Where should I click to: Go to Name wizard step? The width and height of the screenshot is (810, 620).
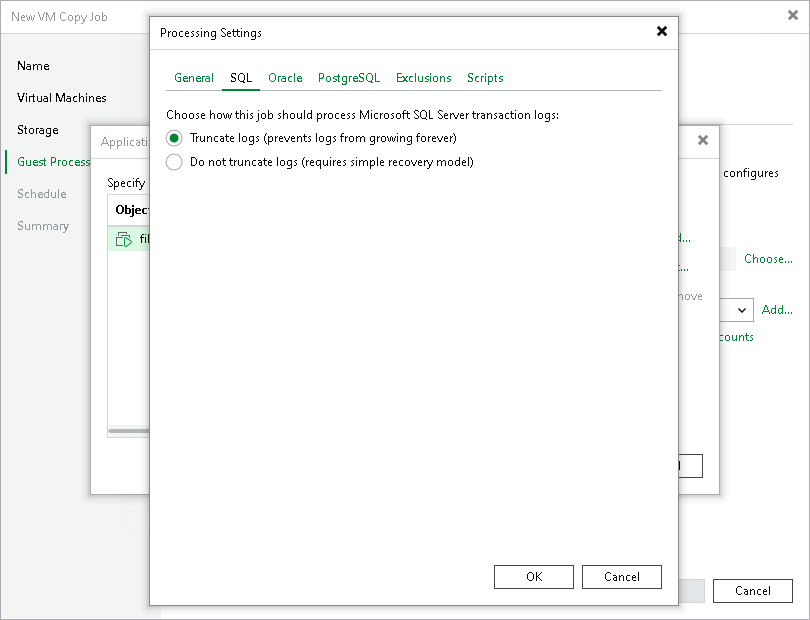click(x=34, y=66)
